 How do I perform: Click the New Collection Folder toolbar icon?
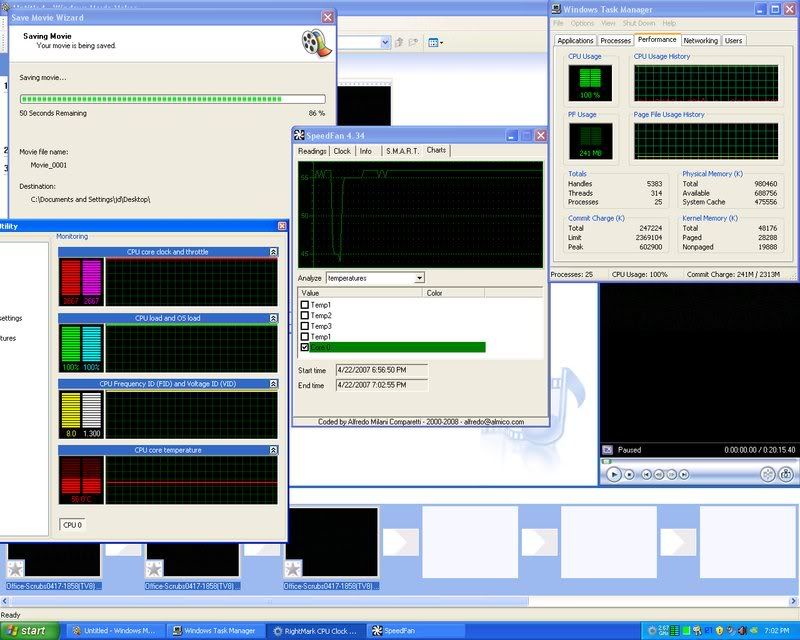413,42
